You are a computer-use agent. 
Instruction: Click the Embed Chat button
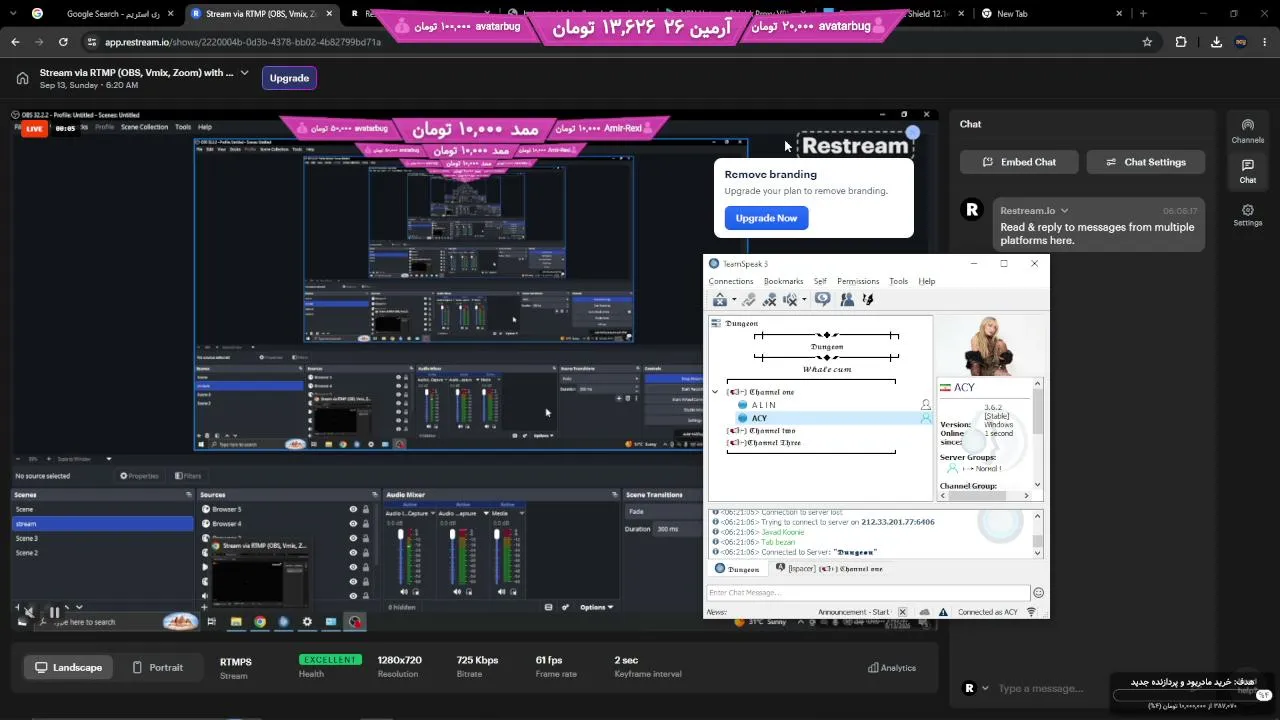tap(1020, 162)
